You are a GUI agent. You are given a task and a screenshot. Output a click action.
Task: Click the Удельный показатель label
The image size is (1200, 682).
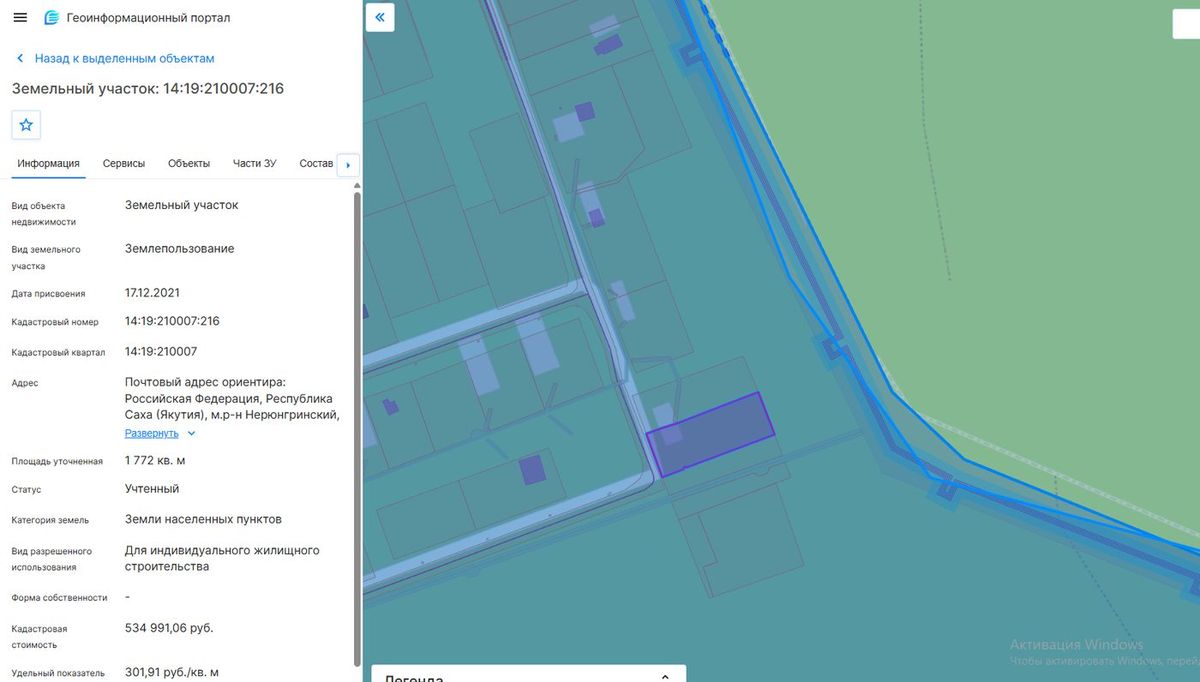[58, 673]
